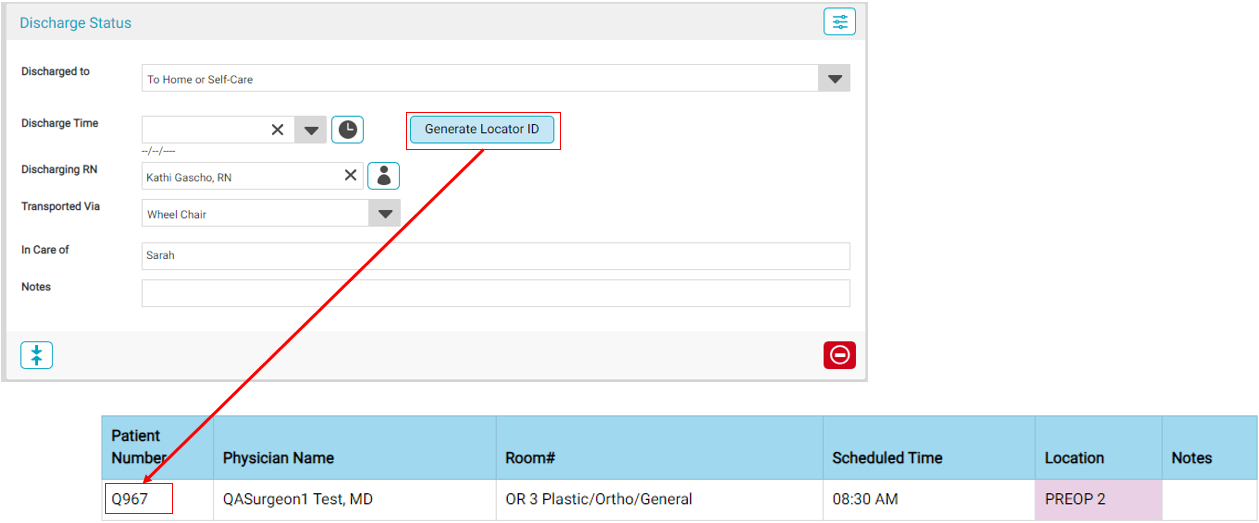The height and width of the screenshot is (523, 1259).
Task: Clear Kathi Gascho from Discharging RN
Action: point(351,176)
